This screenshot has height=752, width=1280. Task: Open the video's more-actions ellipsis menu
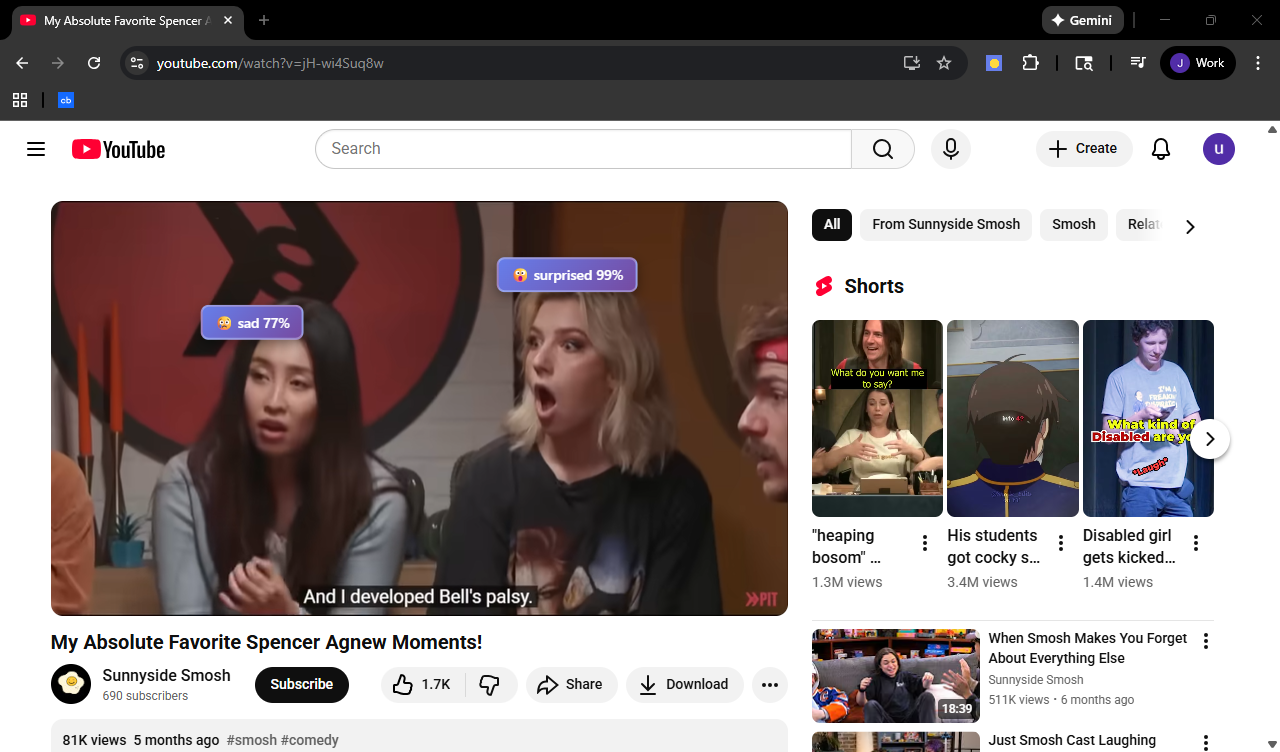(x=769, y=684)
